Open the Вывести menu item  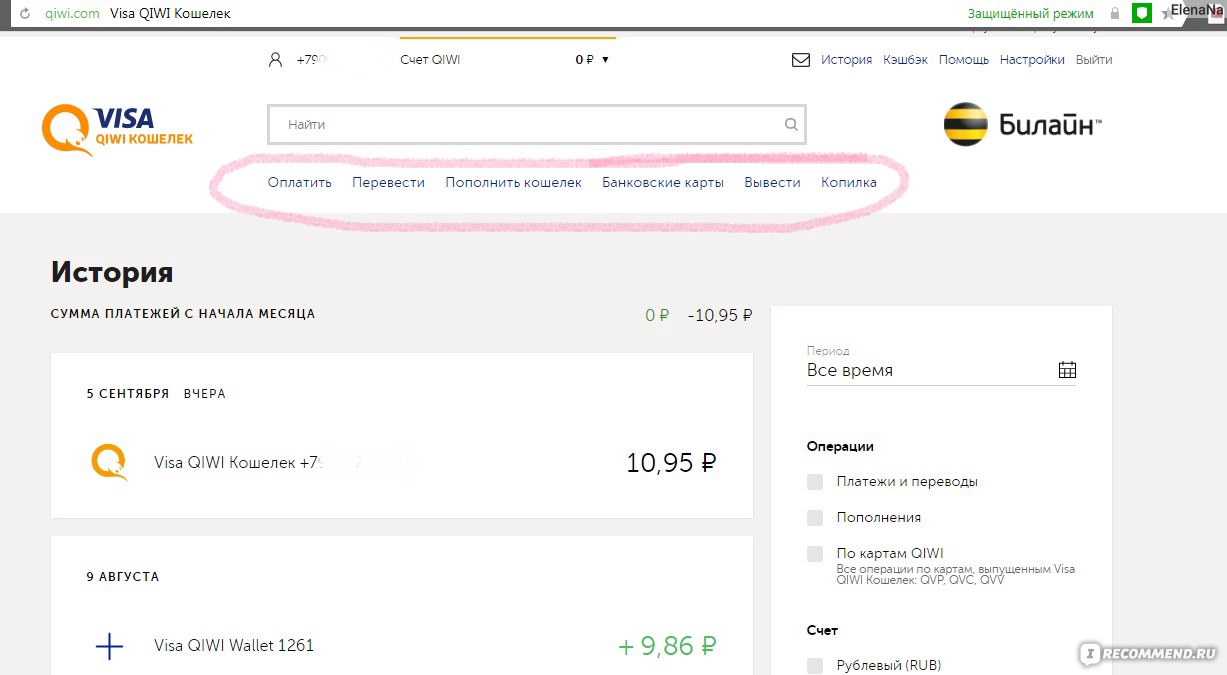[x=773, y=183]
